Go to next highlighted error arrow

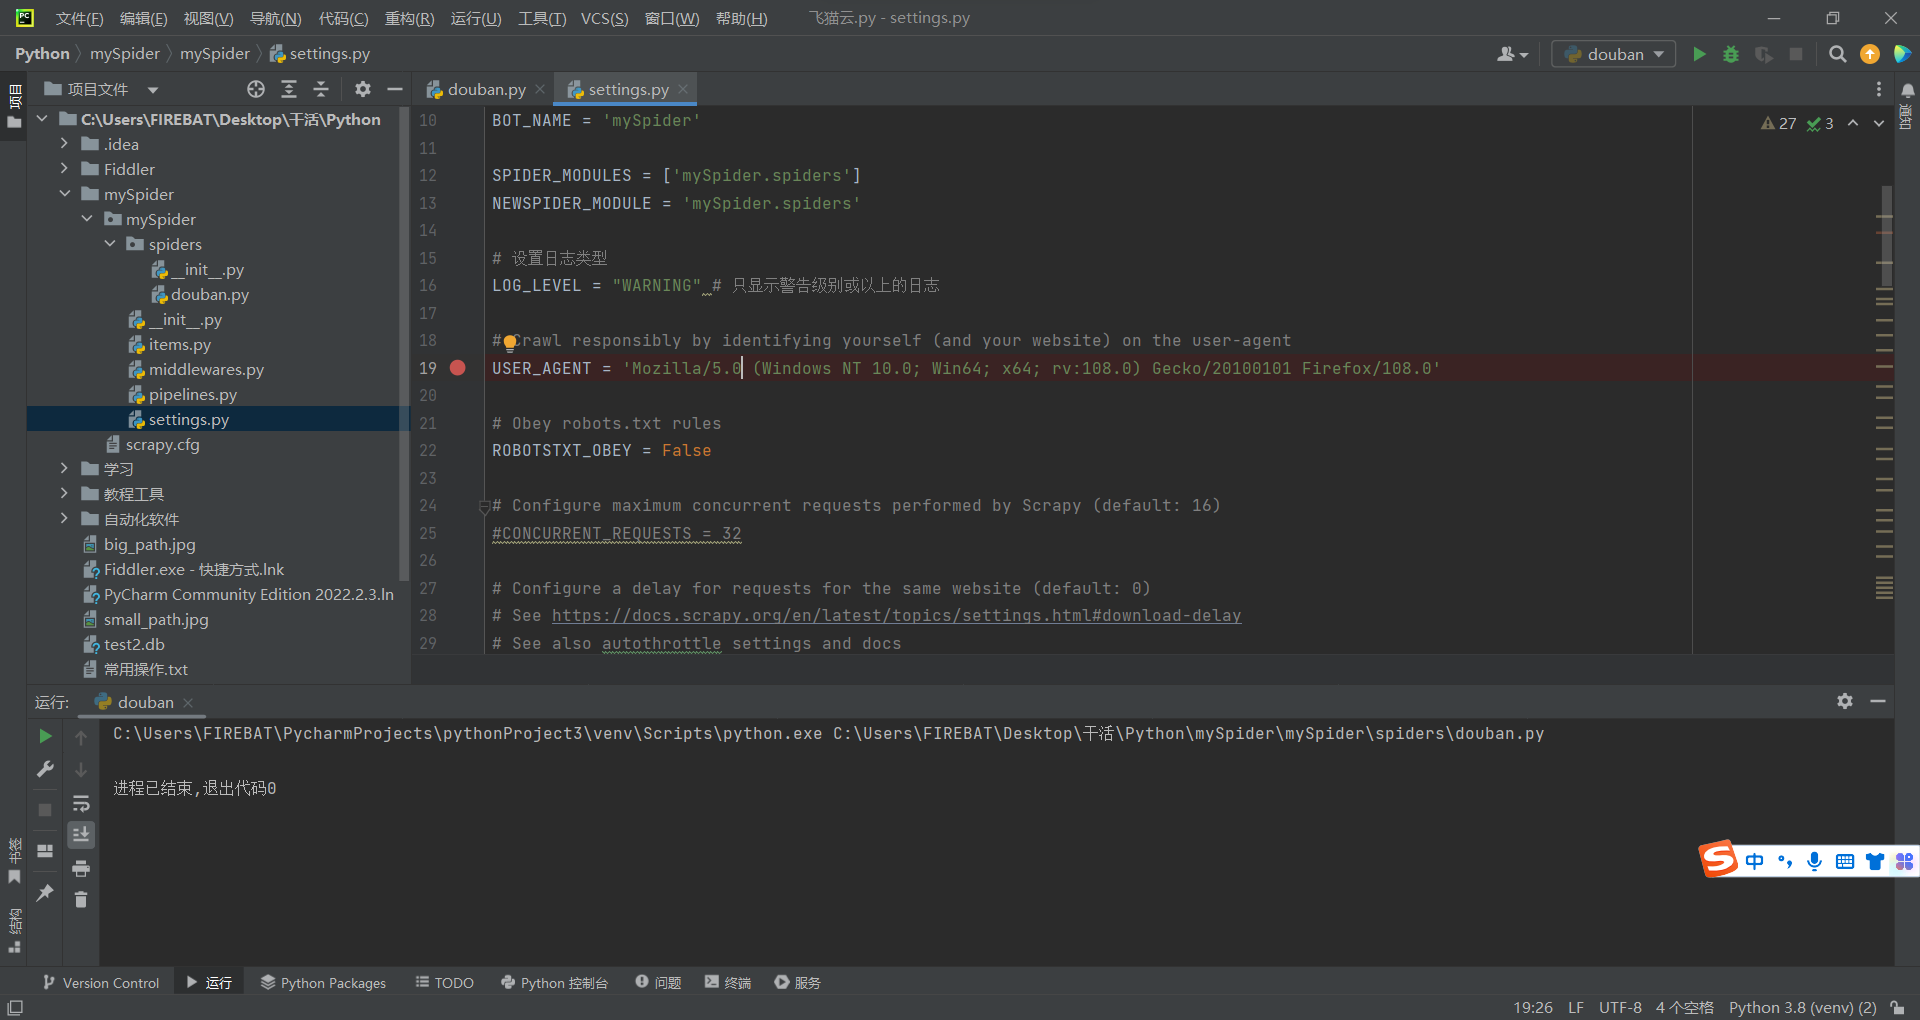coord(1879,123)
